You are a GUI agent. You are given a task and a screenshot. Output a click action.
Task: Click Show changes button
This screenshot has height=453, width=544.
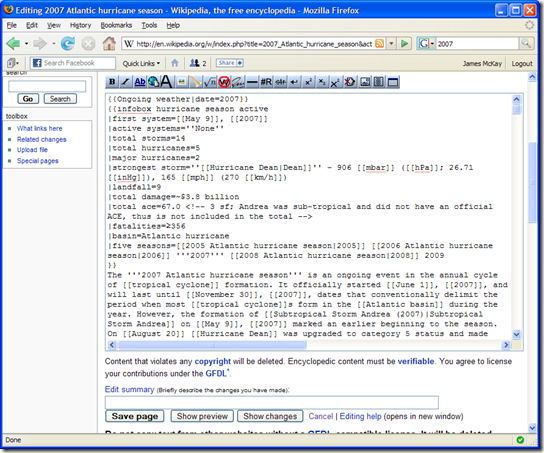tap(270, 416)
